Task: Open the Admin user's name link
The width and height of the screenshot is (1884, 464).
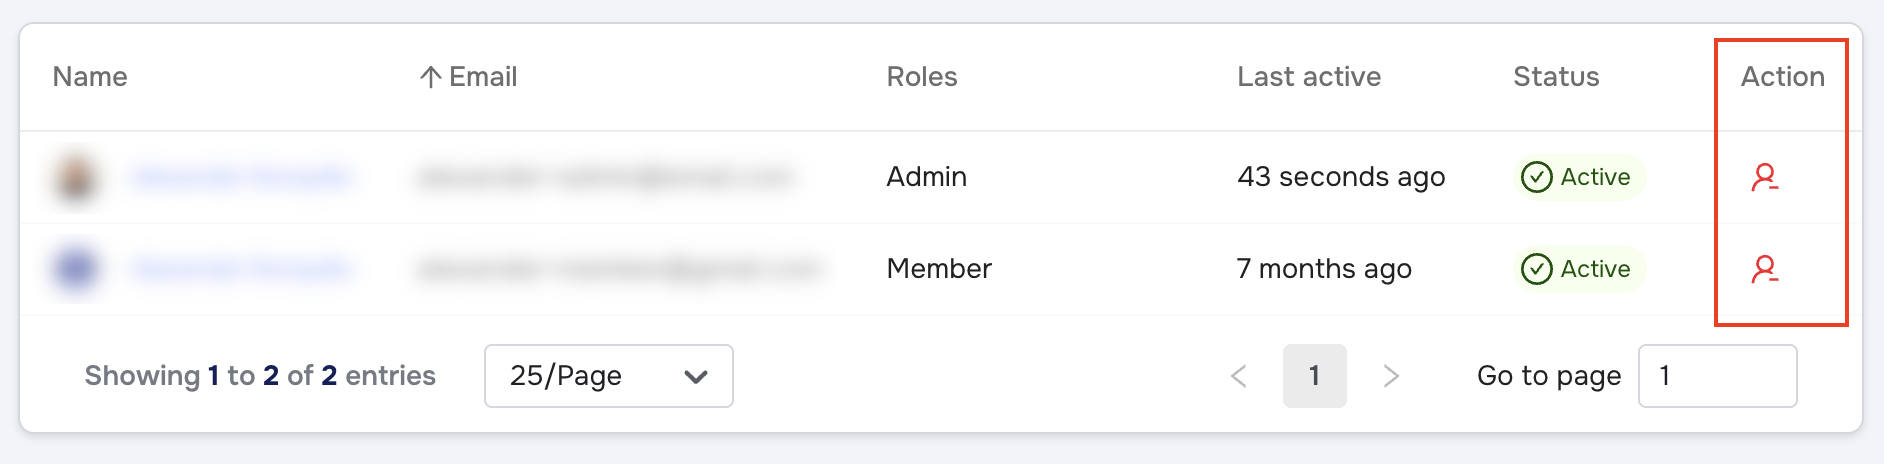Action: pos(242,178)
